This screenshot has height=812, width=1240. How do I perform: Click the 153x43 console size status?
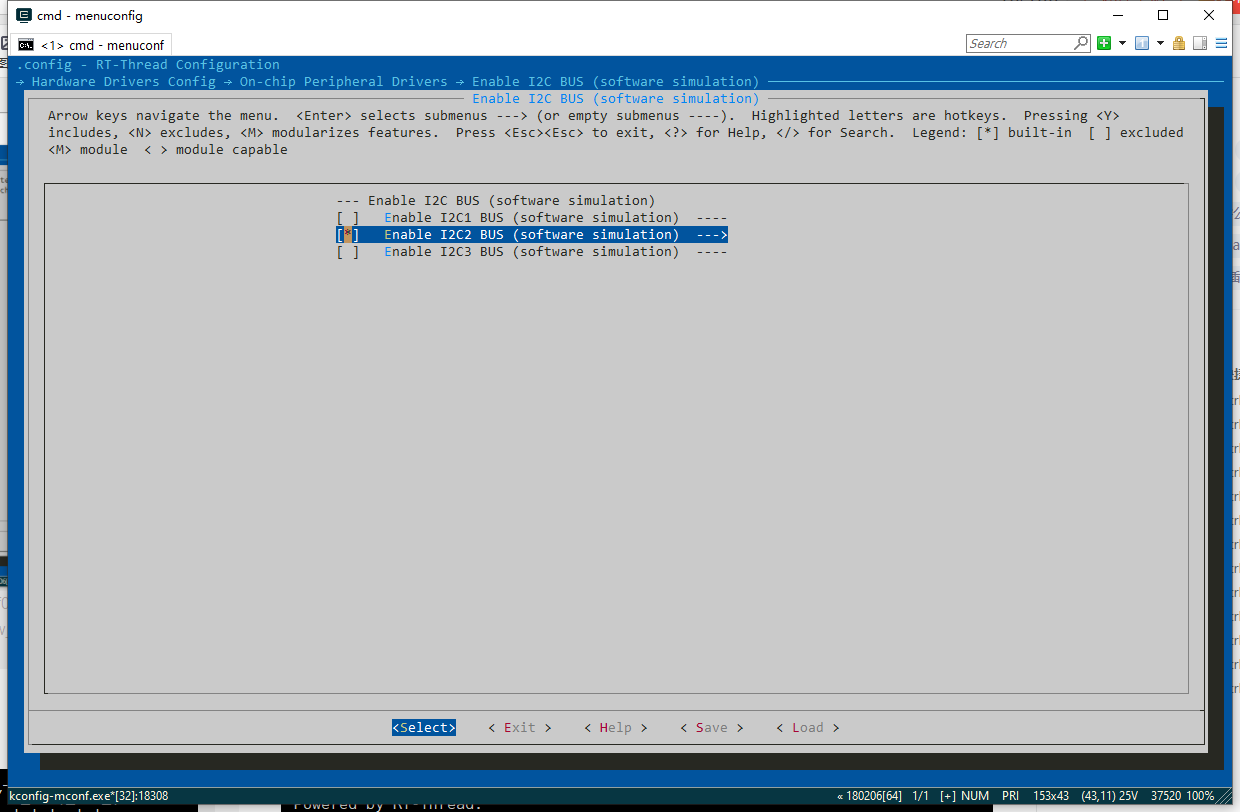[1053, 796]
